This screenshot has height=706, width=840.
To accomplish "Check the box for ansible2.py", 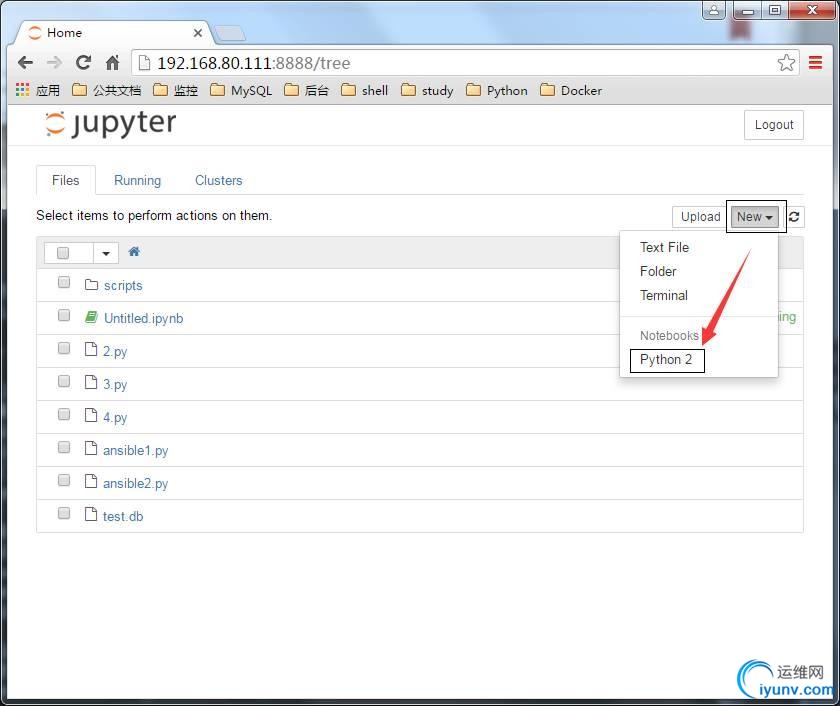I will coord(64,480).
